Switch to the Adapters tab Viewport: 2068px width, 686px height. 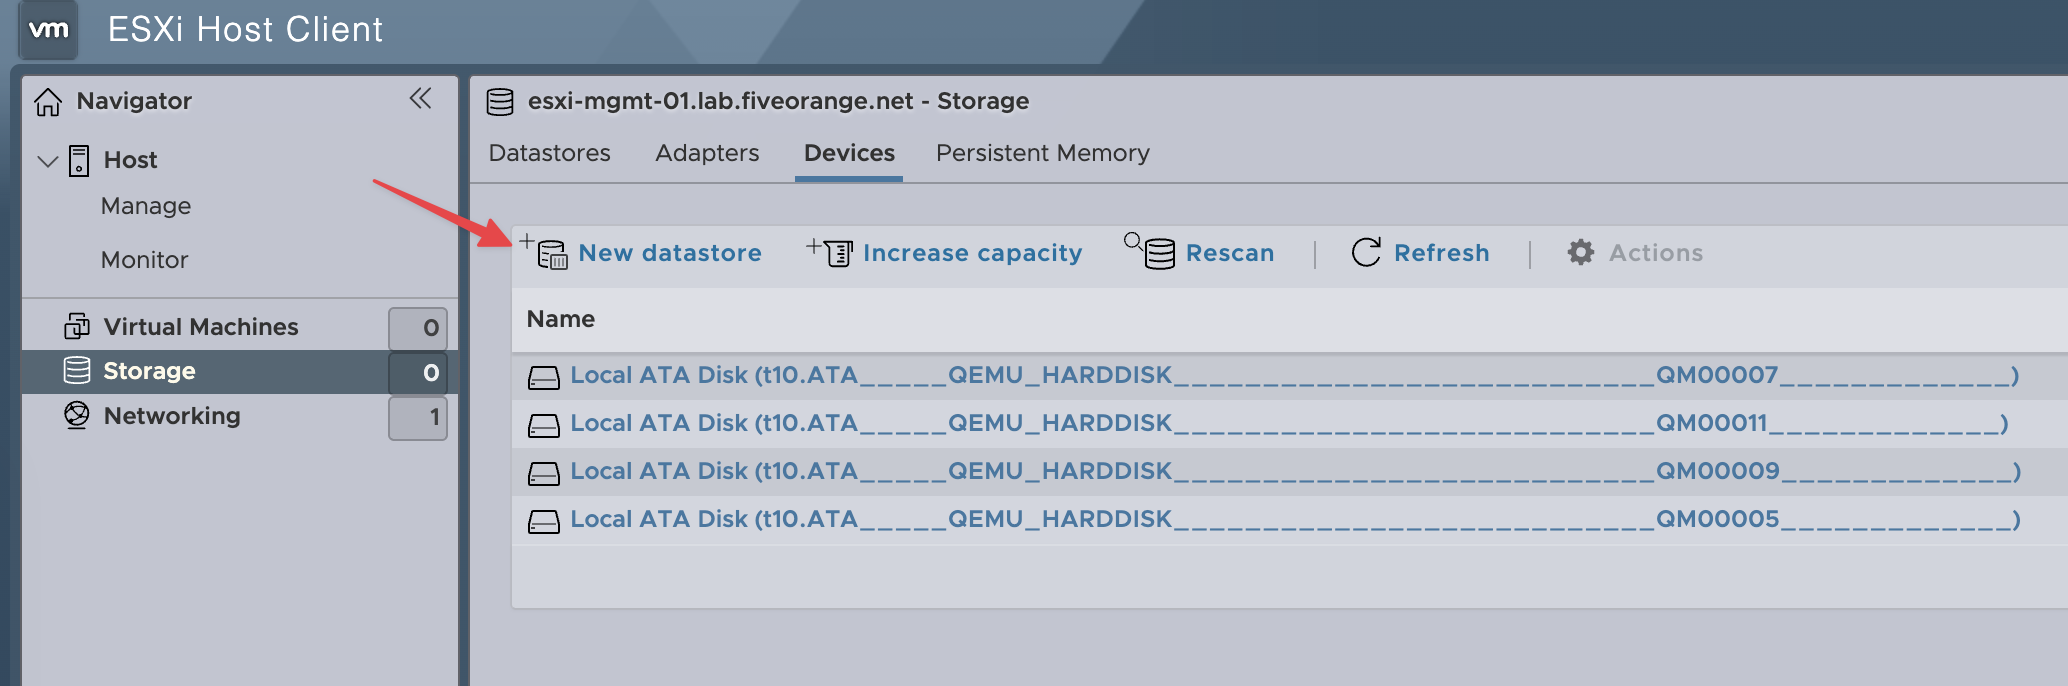click(x=707, y=153)
